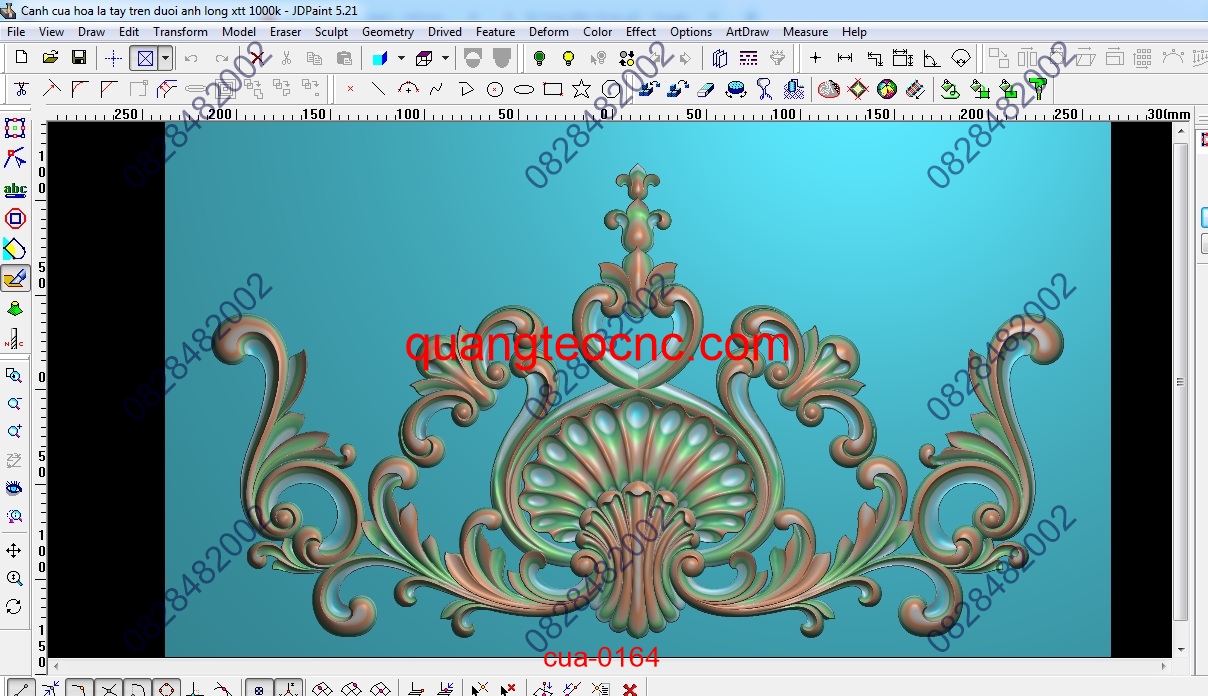Open the Sculpt menu
The height and width of the screenshot is (696, 1208).
point(331,32)
